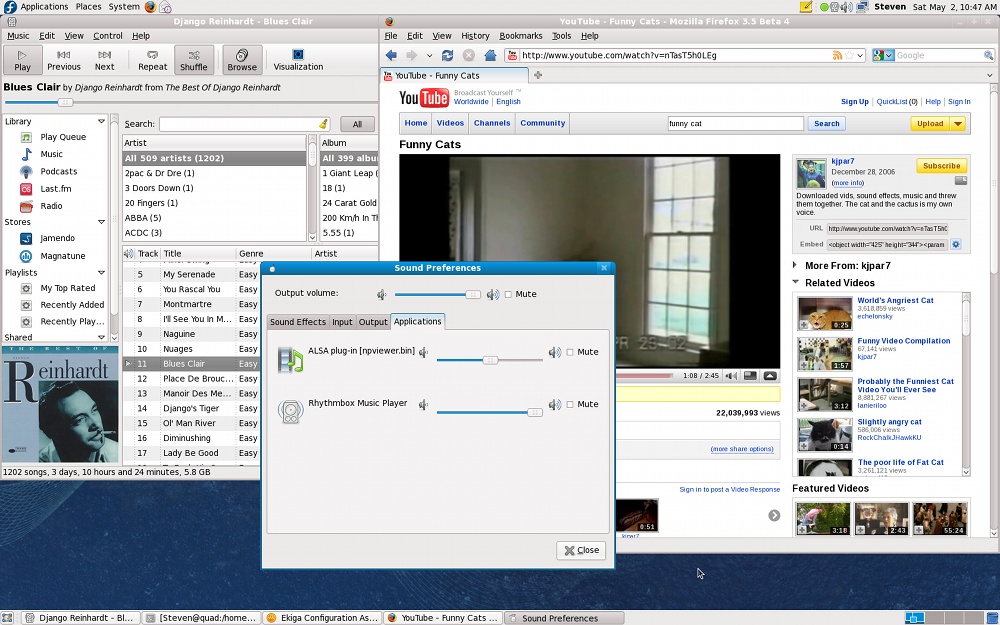The width and height of the screenshot is (1000, 625).
Task: Select Last.fm in the Rhythmbox sidebar
Action: click(55, 189)
